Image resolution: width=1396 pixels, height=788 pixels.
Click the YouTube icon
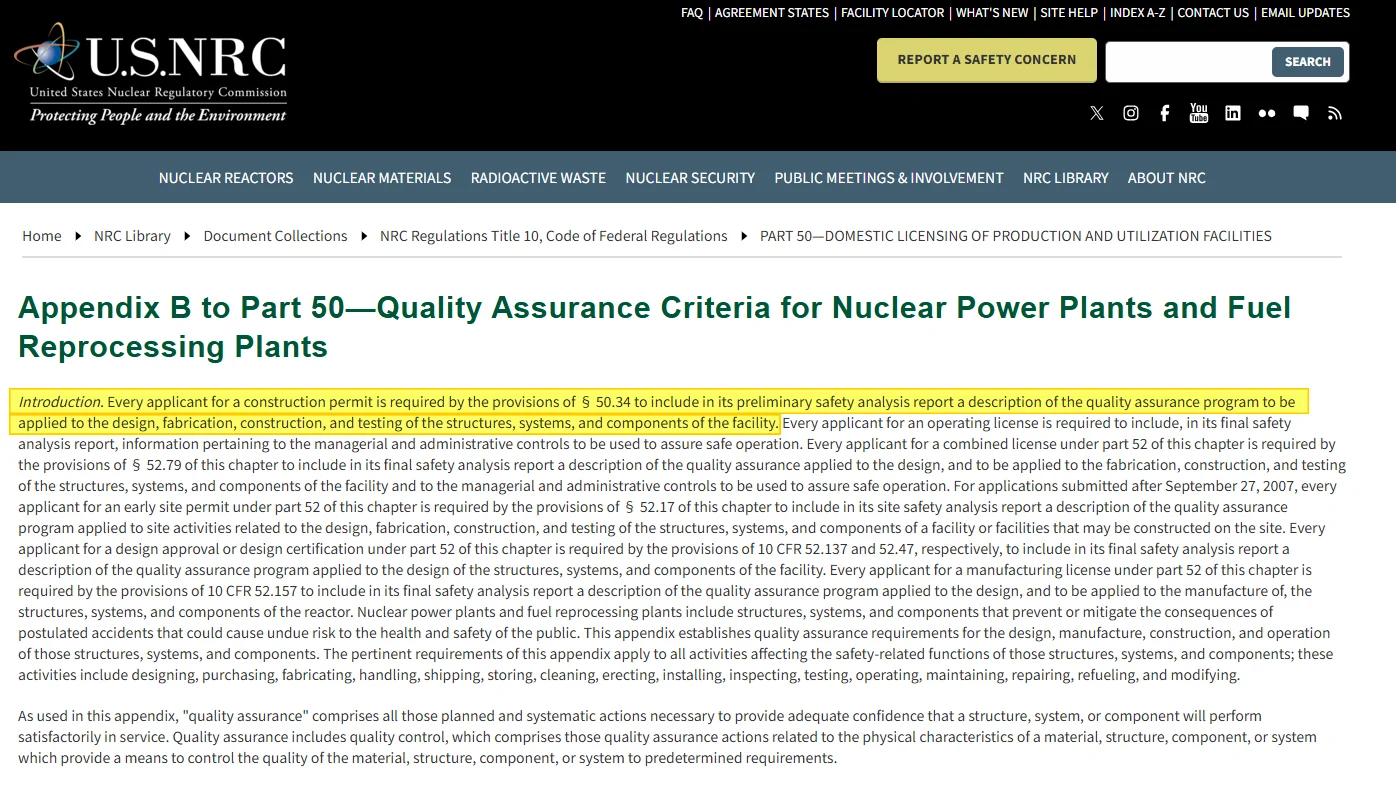point(1199,113)
